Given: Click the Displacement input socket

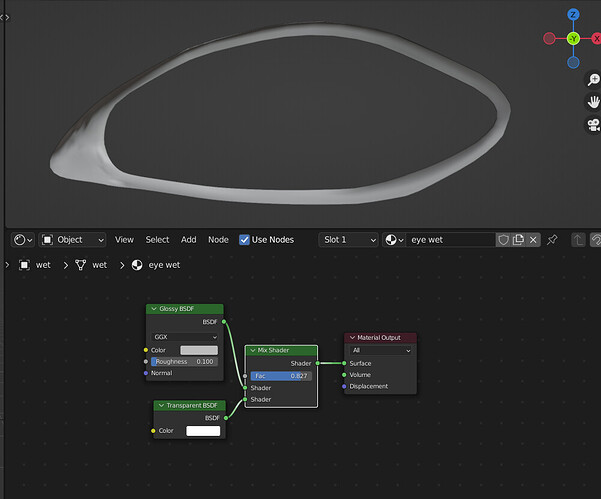Looking at the screenshot, I should pyautogui.click(x=344, y=386).
